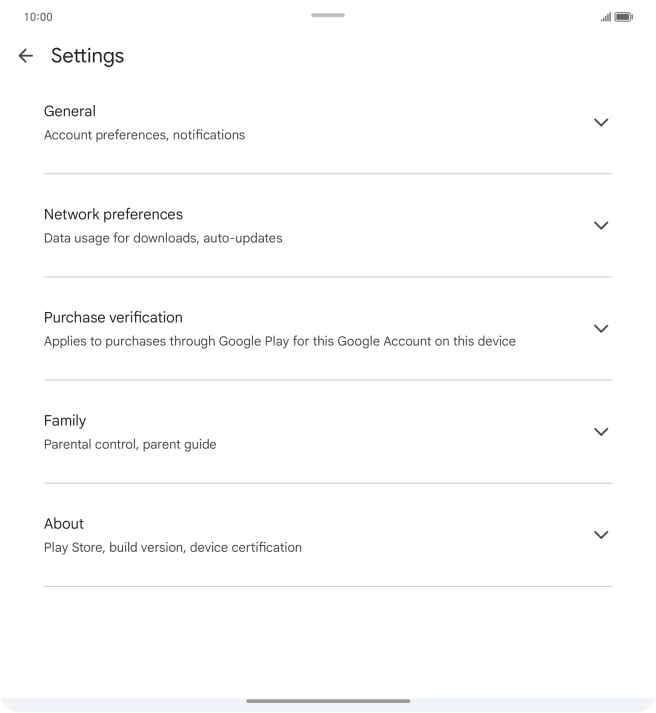The image size is (656, 713).
Task: Tap the back arrow icon
Action: (26, 56)
